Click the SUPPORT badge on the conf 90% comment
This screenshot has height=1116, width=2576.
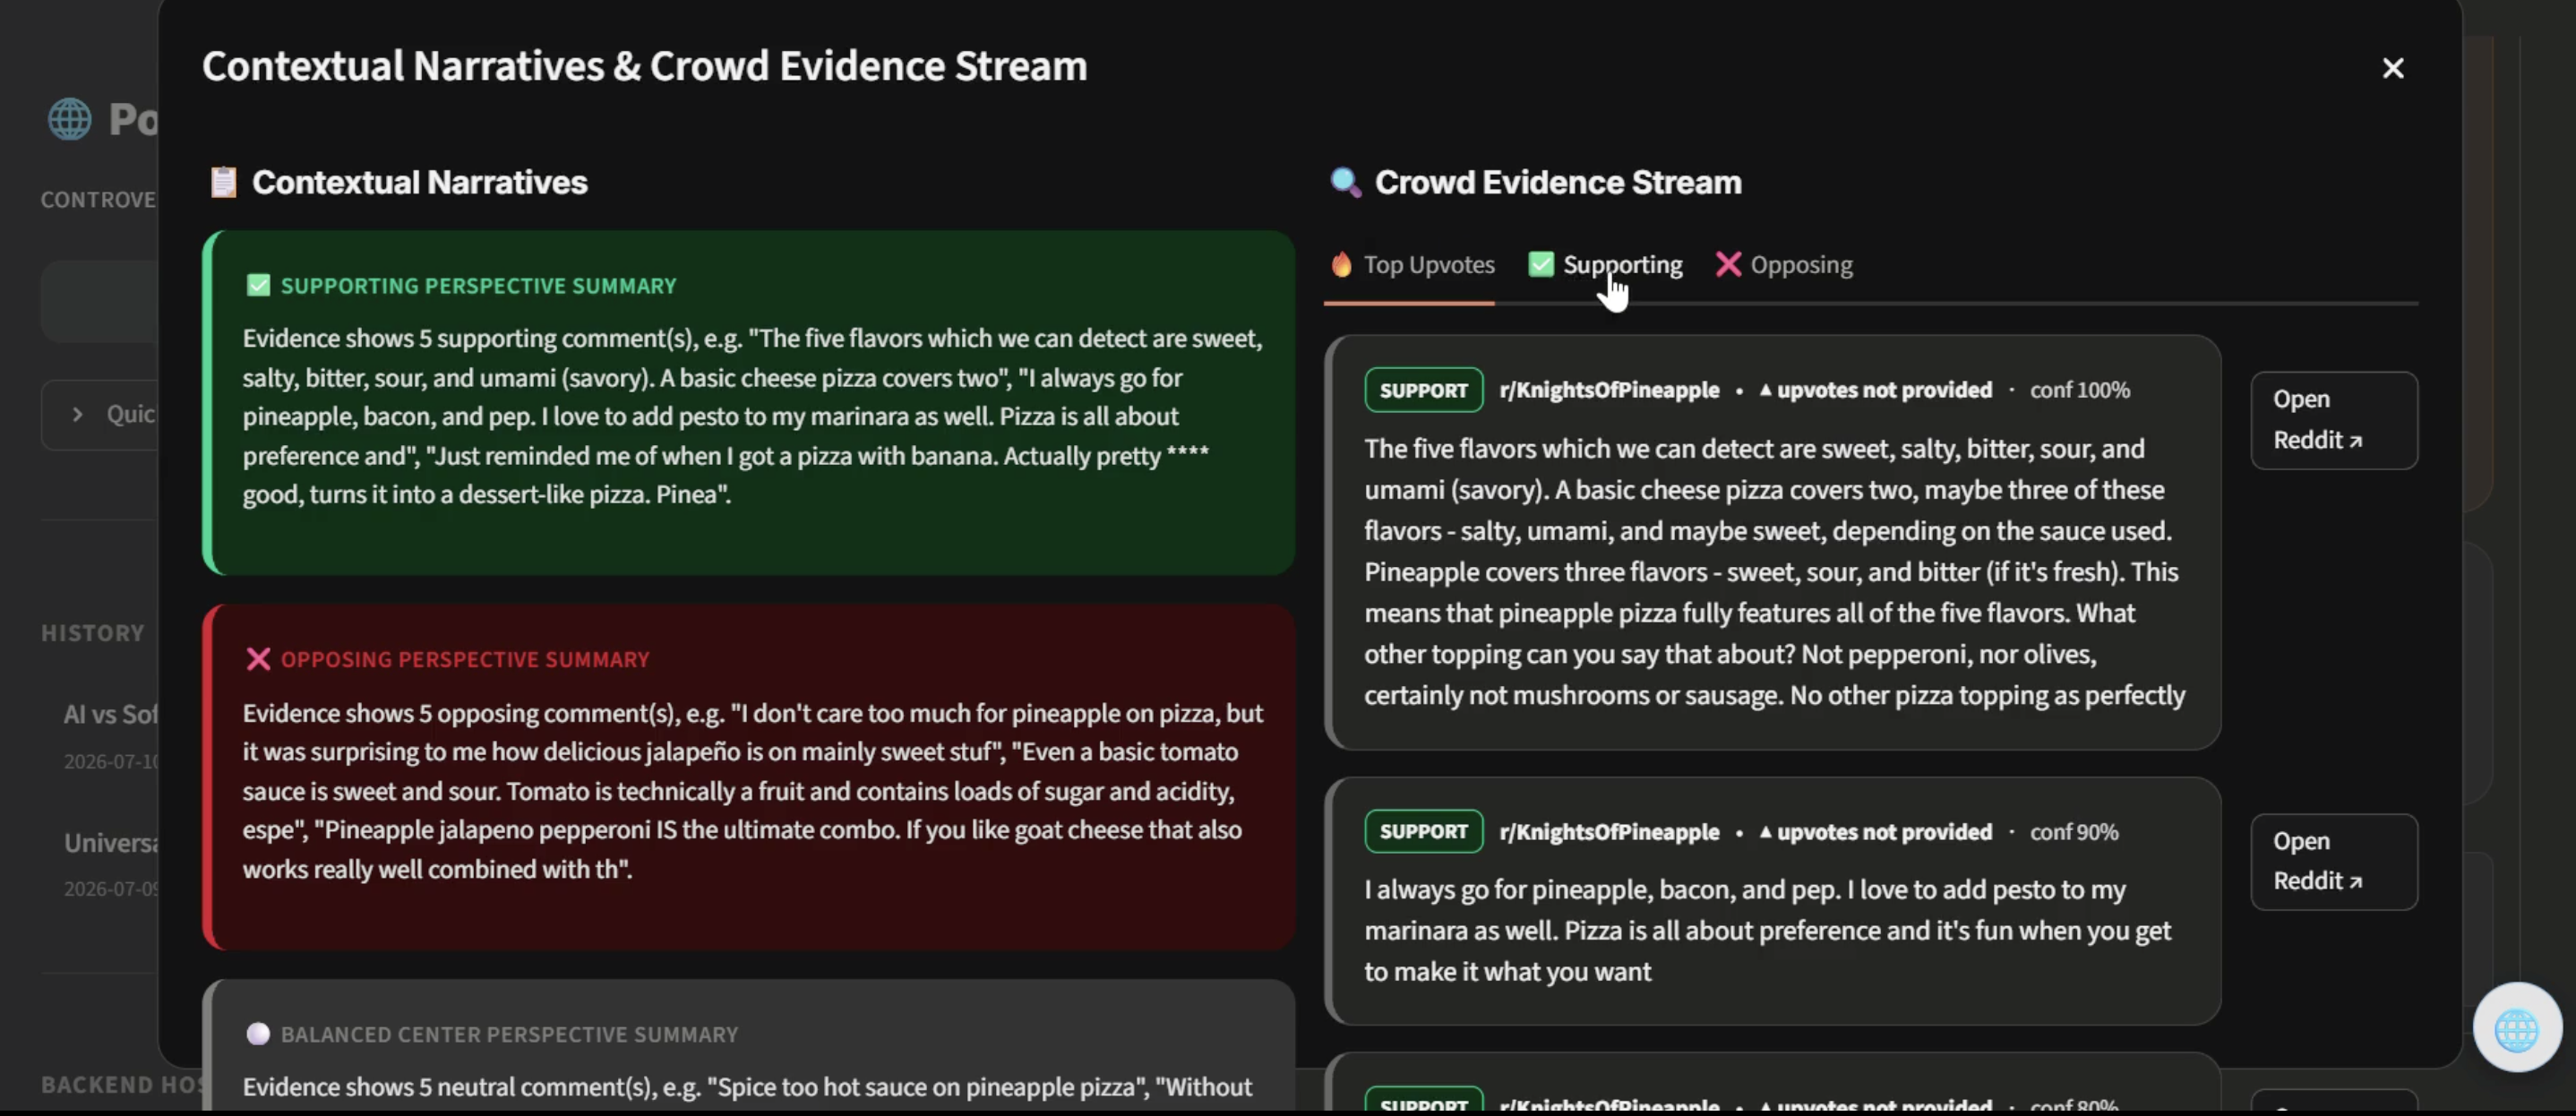1423,831
